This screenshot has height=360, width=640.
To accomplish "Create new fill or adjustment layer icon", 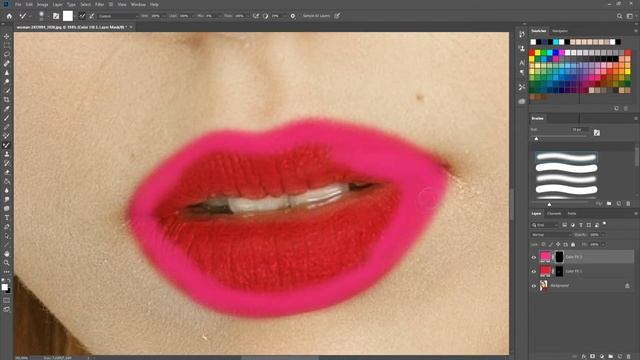I will (602, 356).
